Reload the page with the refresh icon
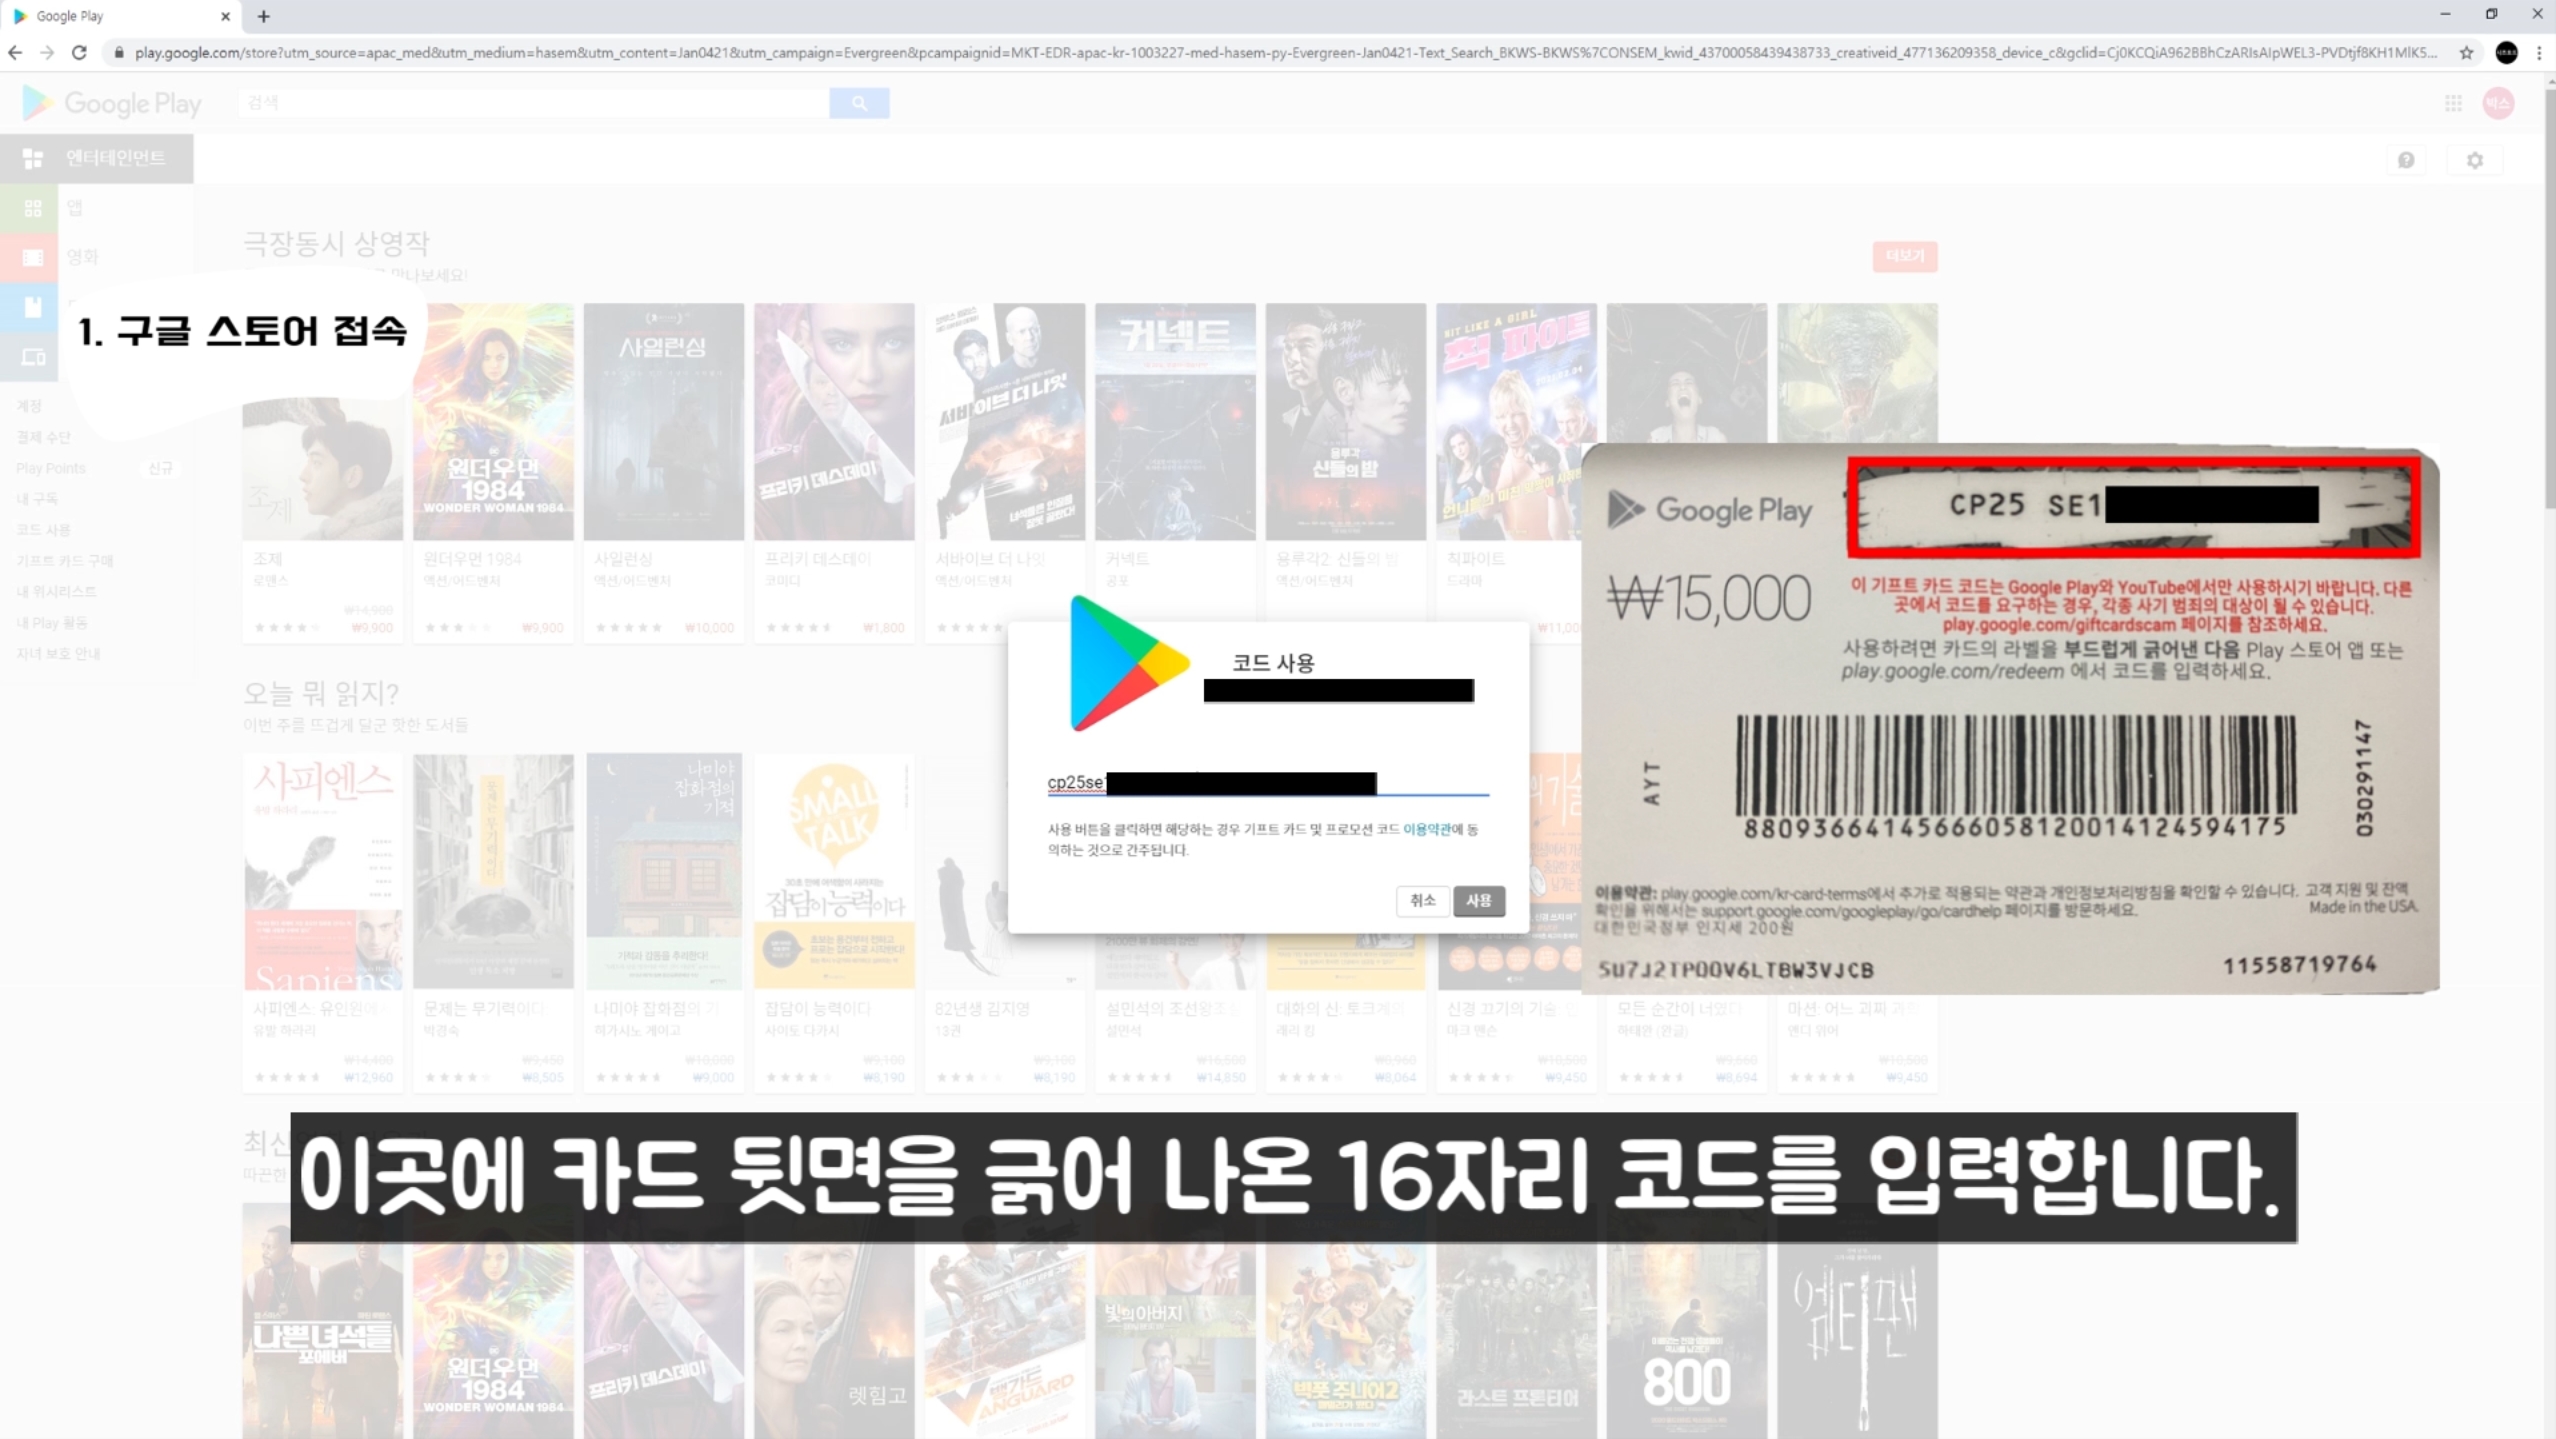Viewport: 2556px width, 1439px height. [x=79, y=52]
